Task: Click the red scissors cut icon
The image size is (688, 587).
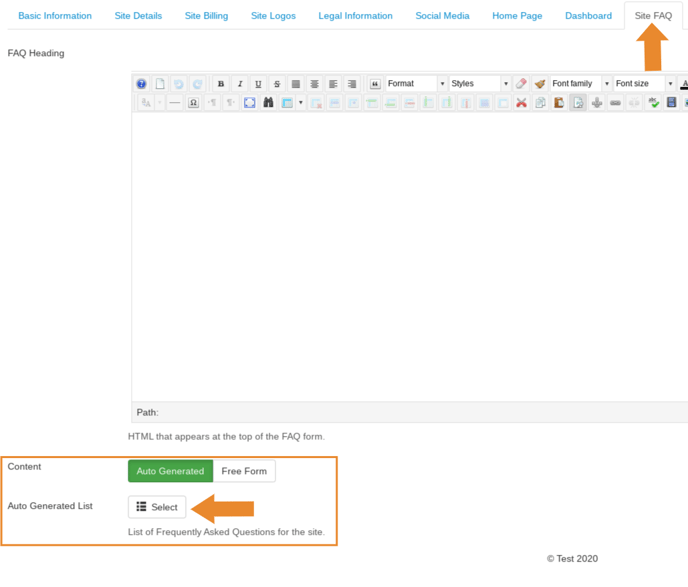Action: coord(521,103)
